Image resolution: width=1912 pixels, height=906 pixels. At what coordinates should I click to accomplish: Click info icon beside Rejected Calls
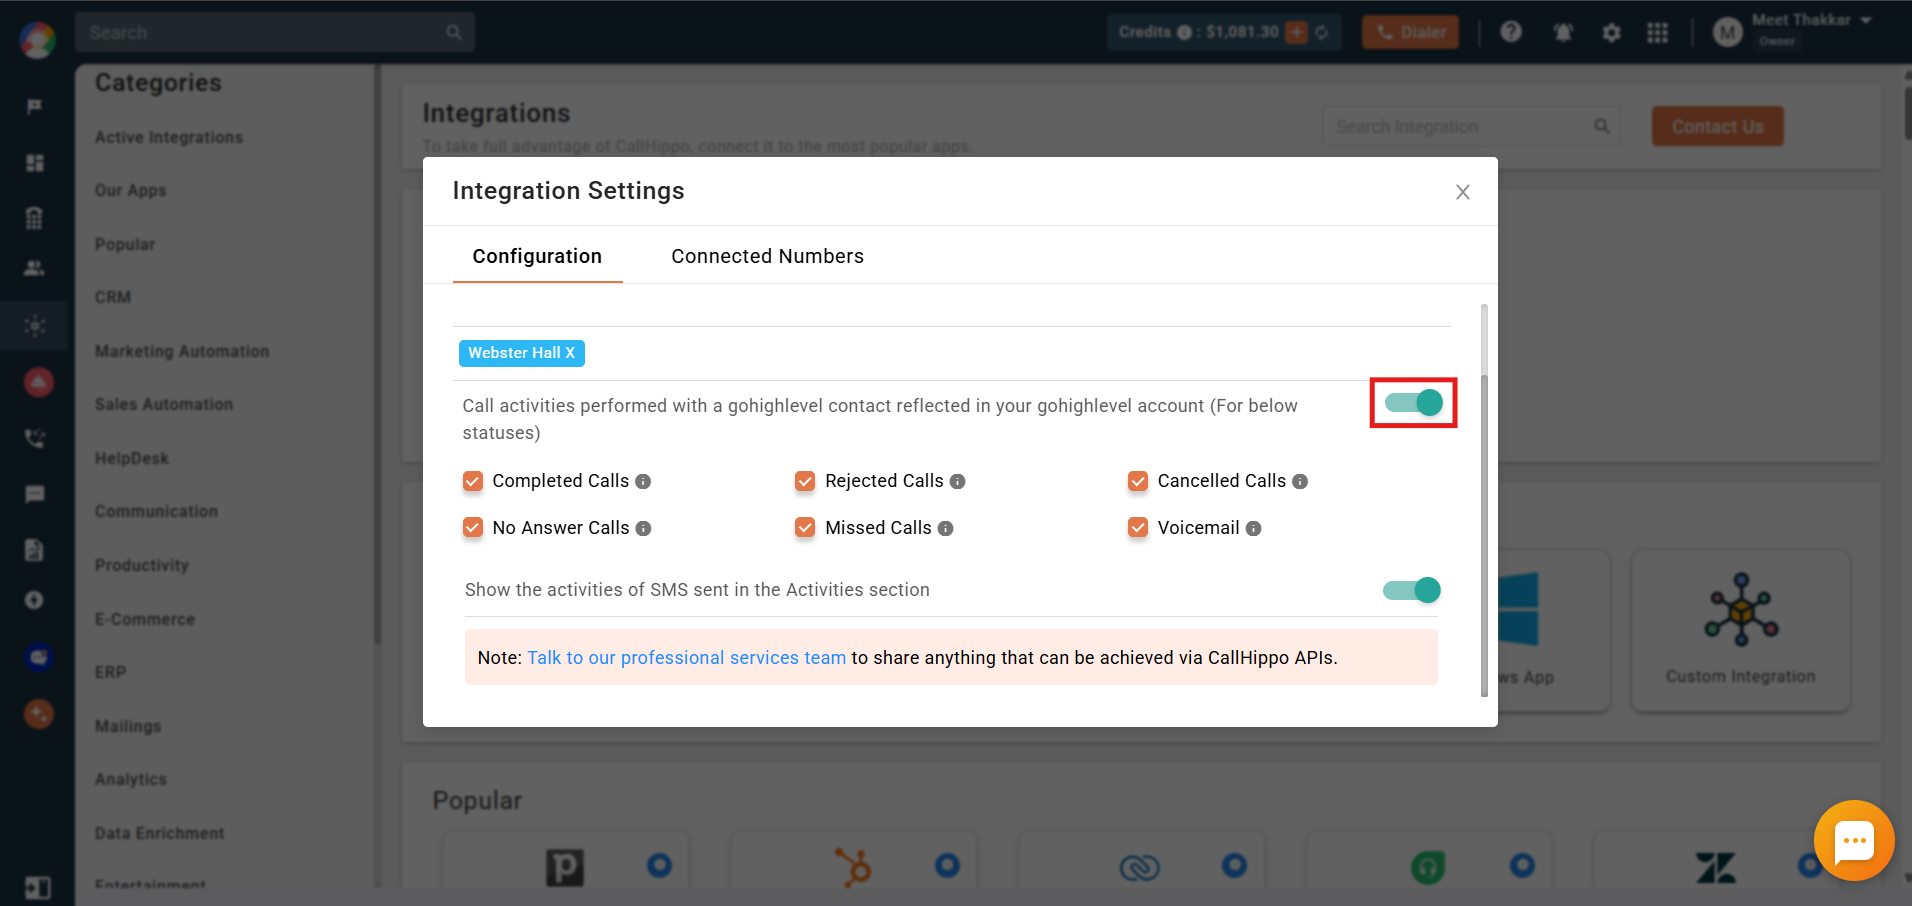(957, 481)
